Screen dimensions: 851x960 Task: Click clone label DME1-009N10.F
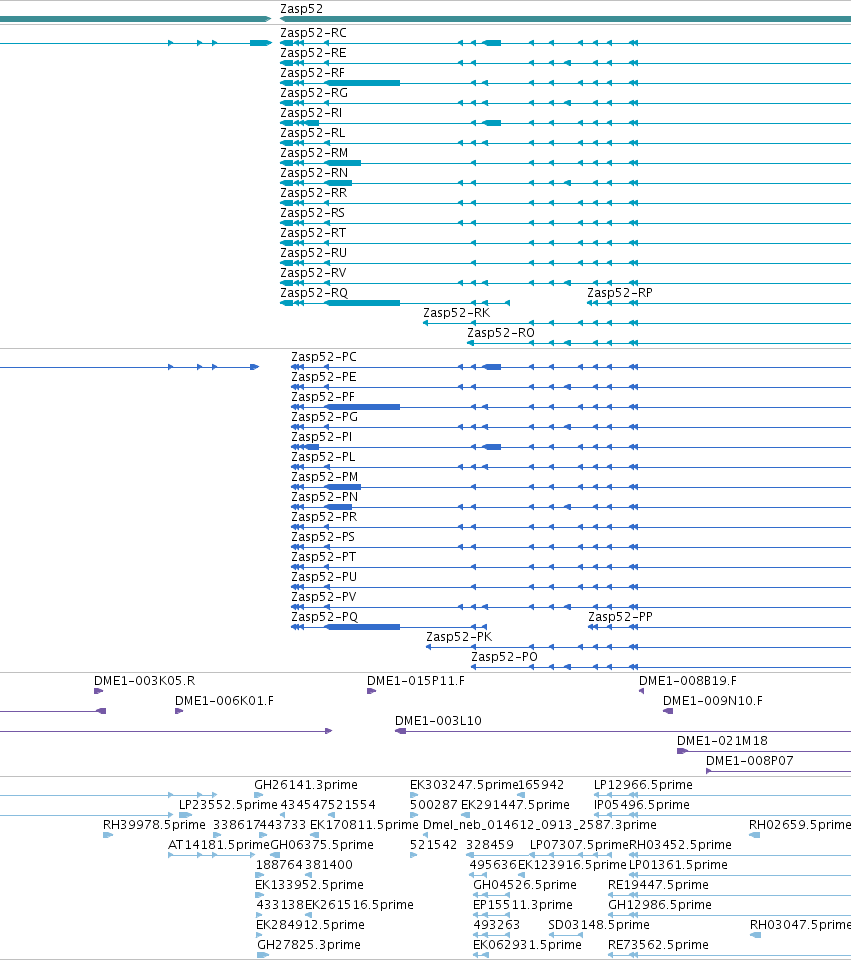713,701
